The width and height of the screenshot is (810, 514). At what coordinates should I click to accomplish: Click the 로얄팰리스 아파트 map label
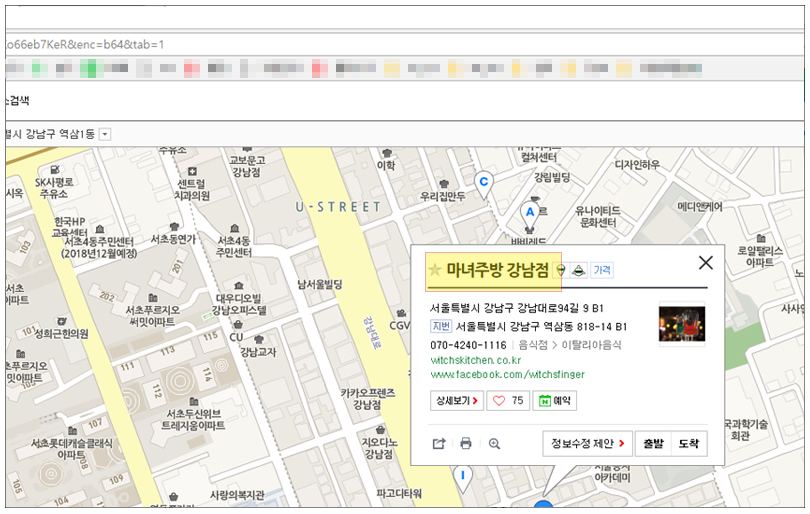760,256
